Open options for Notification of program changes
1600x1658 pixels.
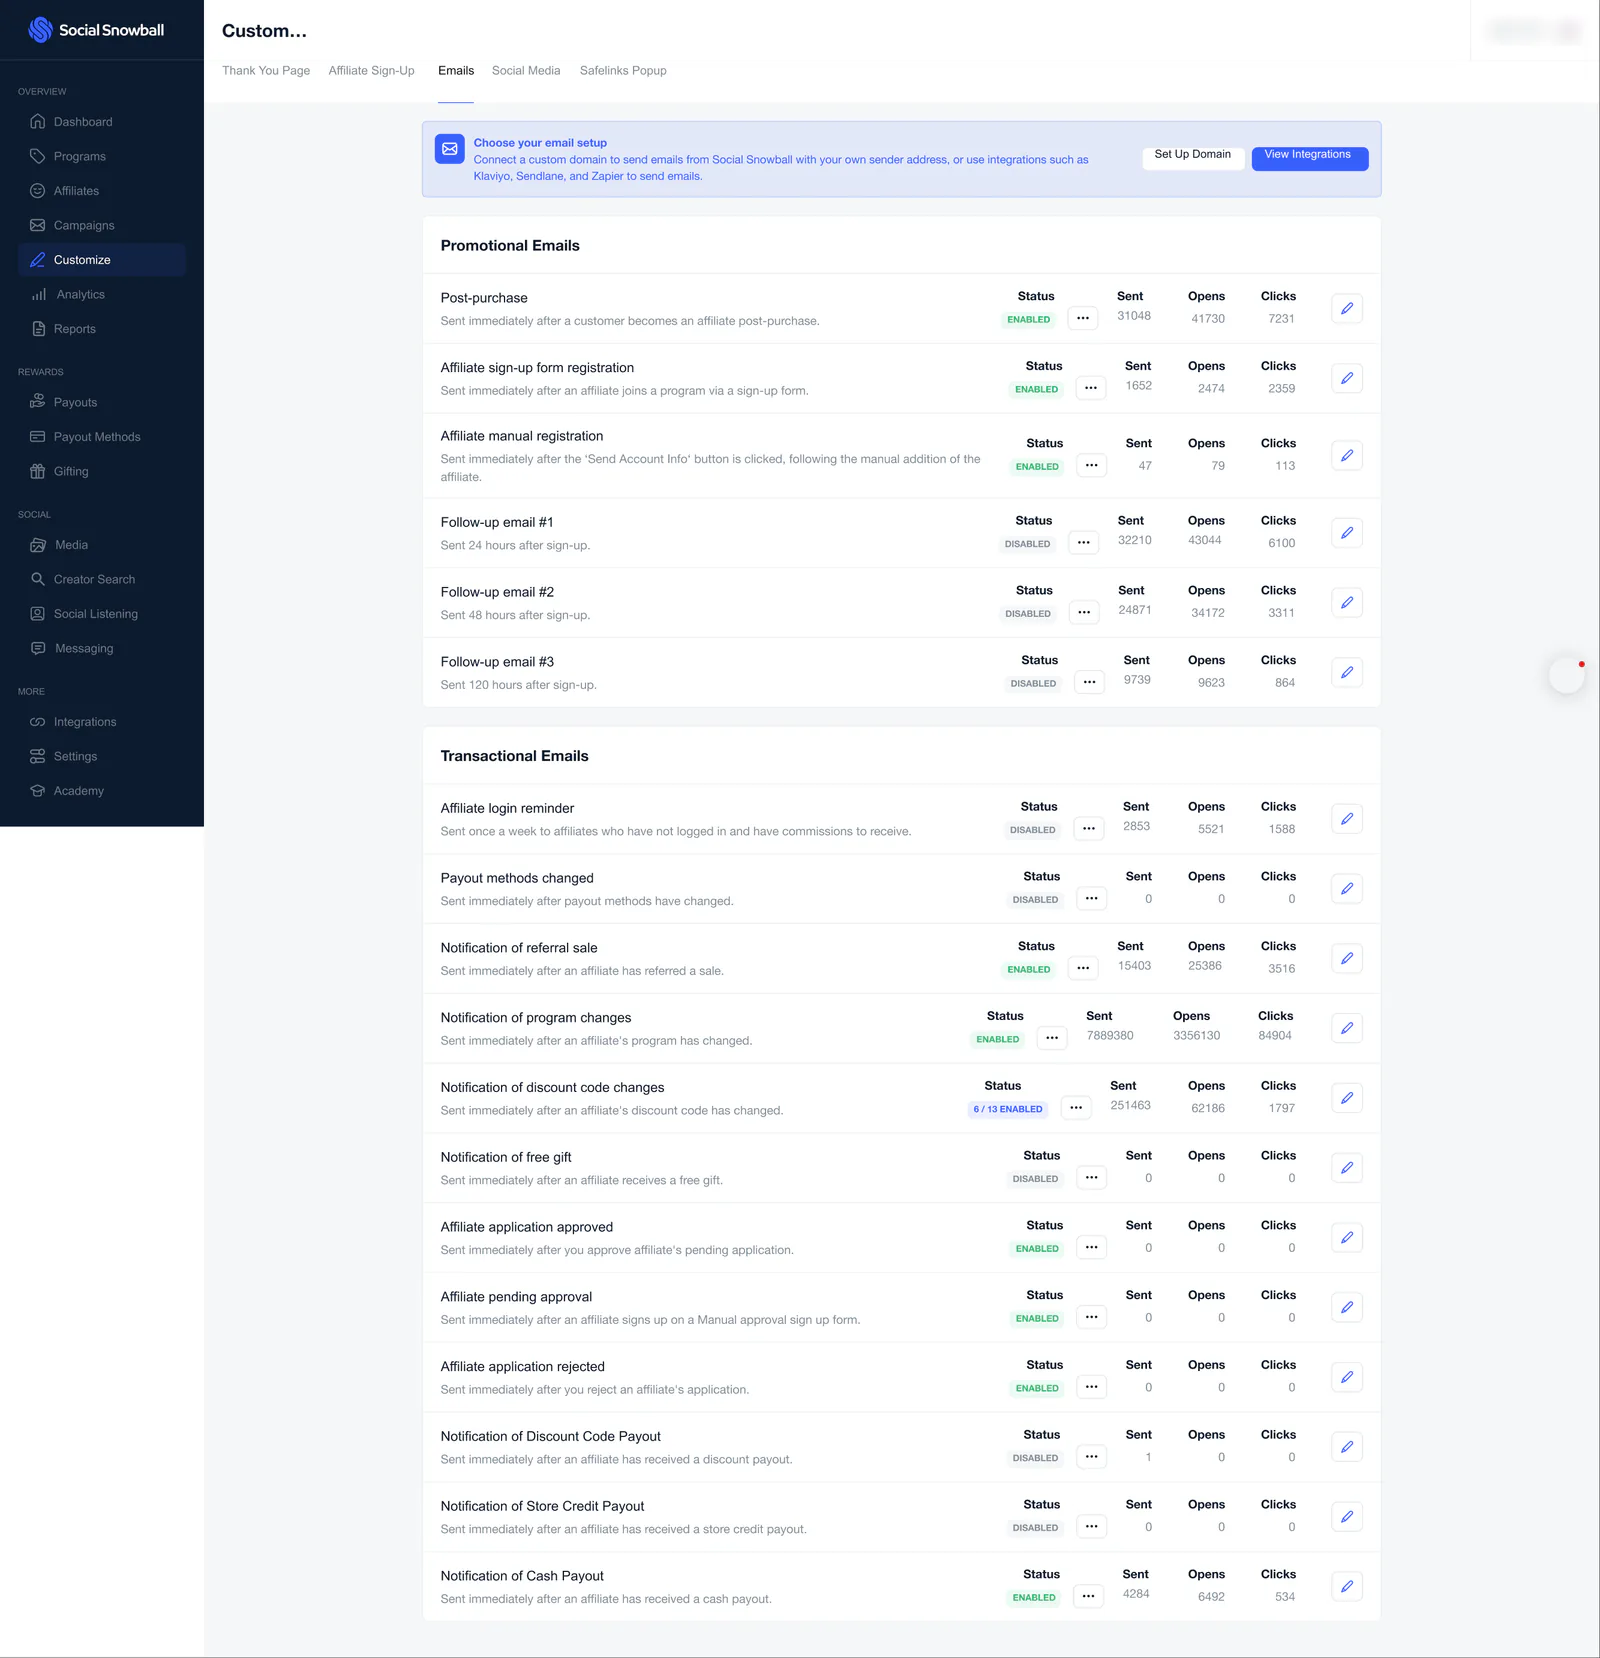(1052, 1038)
